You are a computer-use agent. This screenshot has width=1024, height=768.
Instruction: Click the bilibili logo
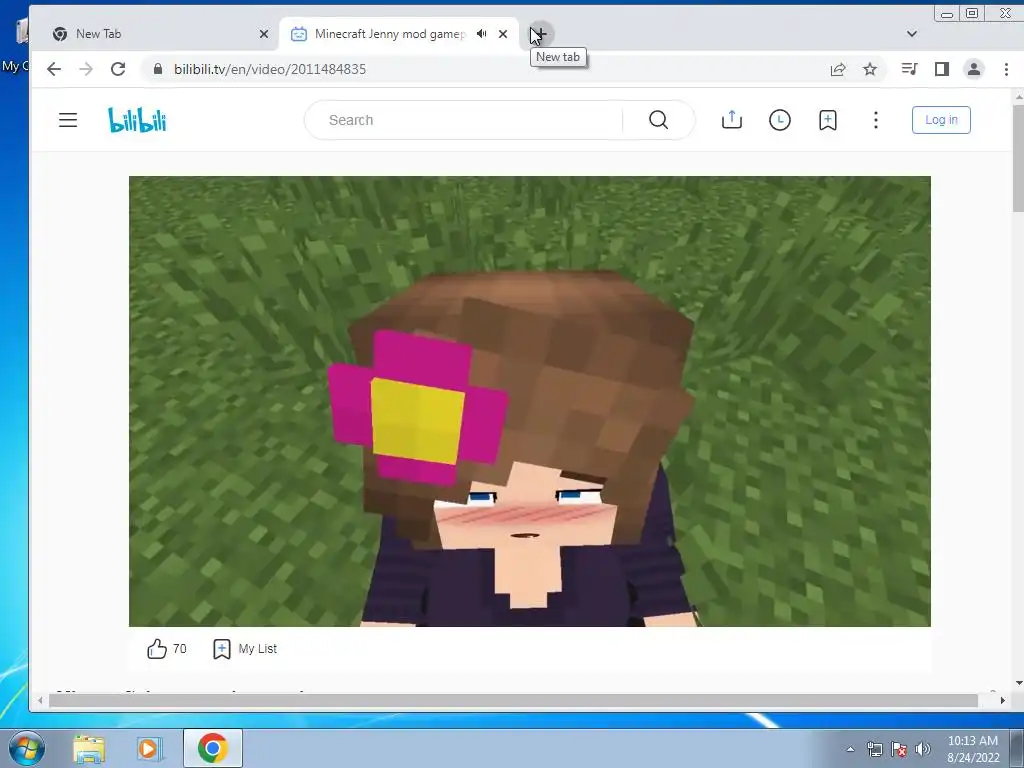(137, 120)
